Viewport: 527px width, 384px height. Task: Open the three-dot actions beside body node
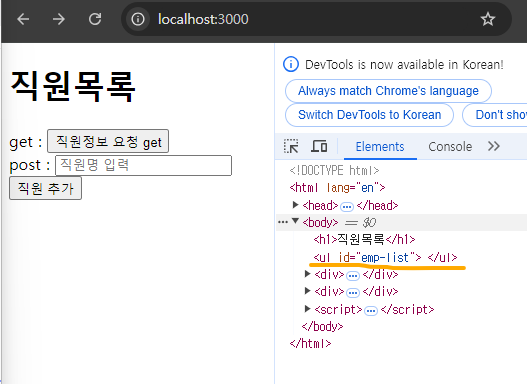coord(283,222)
